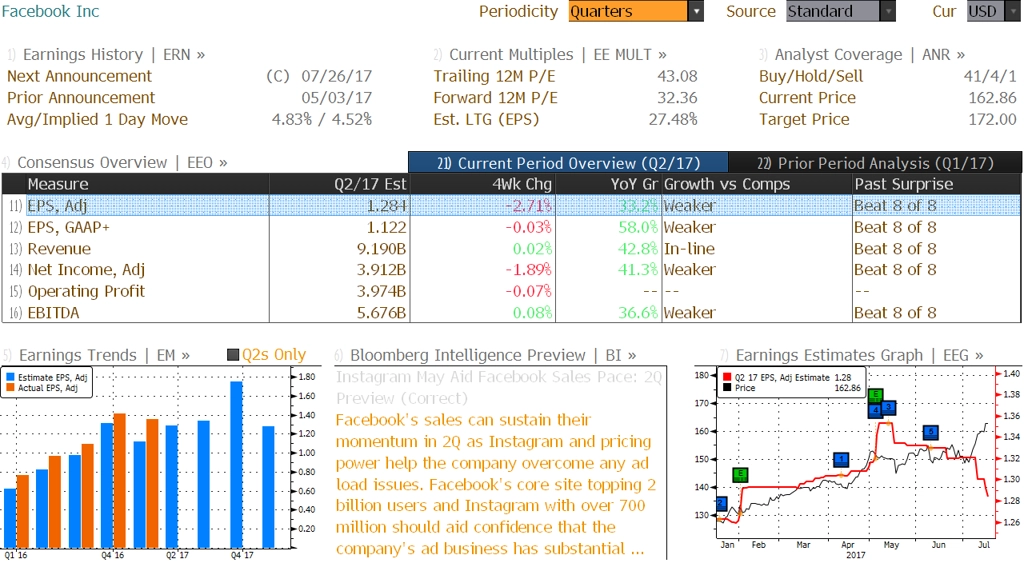Click Target Price value 172.00
Viewport: 1024px width, 563px height.
click(x=992, y=120)
